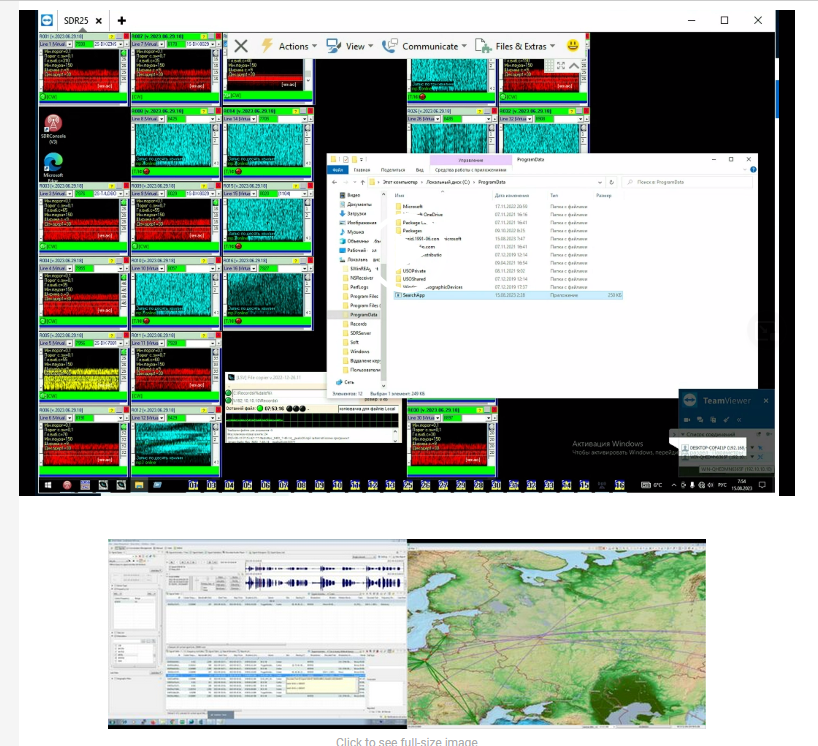
Task: Switch to taskbar window numbered 30
Action: (496, 485)
